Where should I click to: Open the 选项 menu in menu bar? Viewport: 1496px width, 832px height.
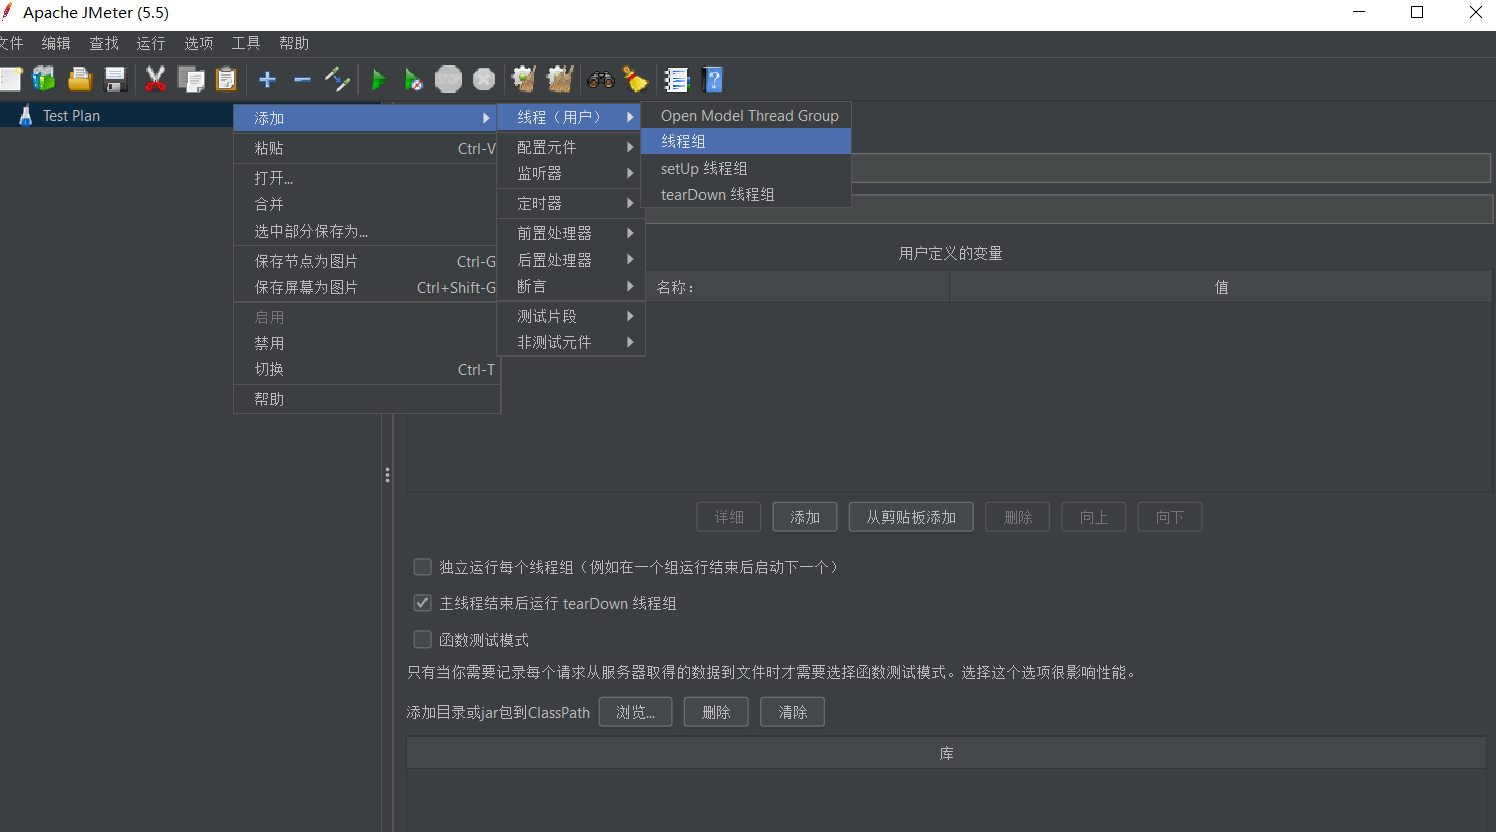pos(199,43)
